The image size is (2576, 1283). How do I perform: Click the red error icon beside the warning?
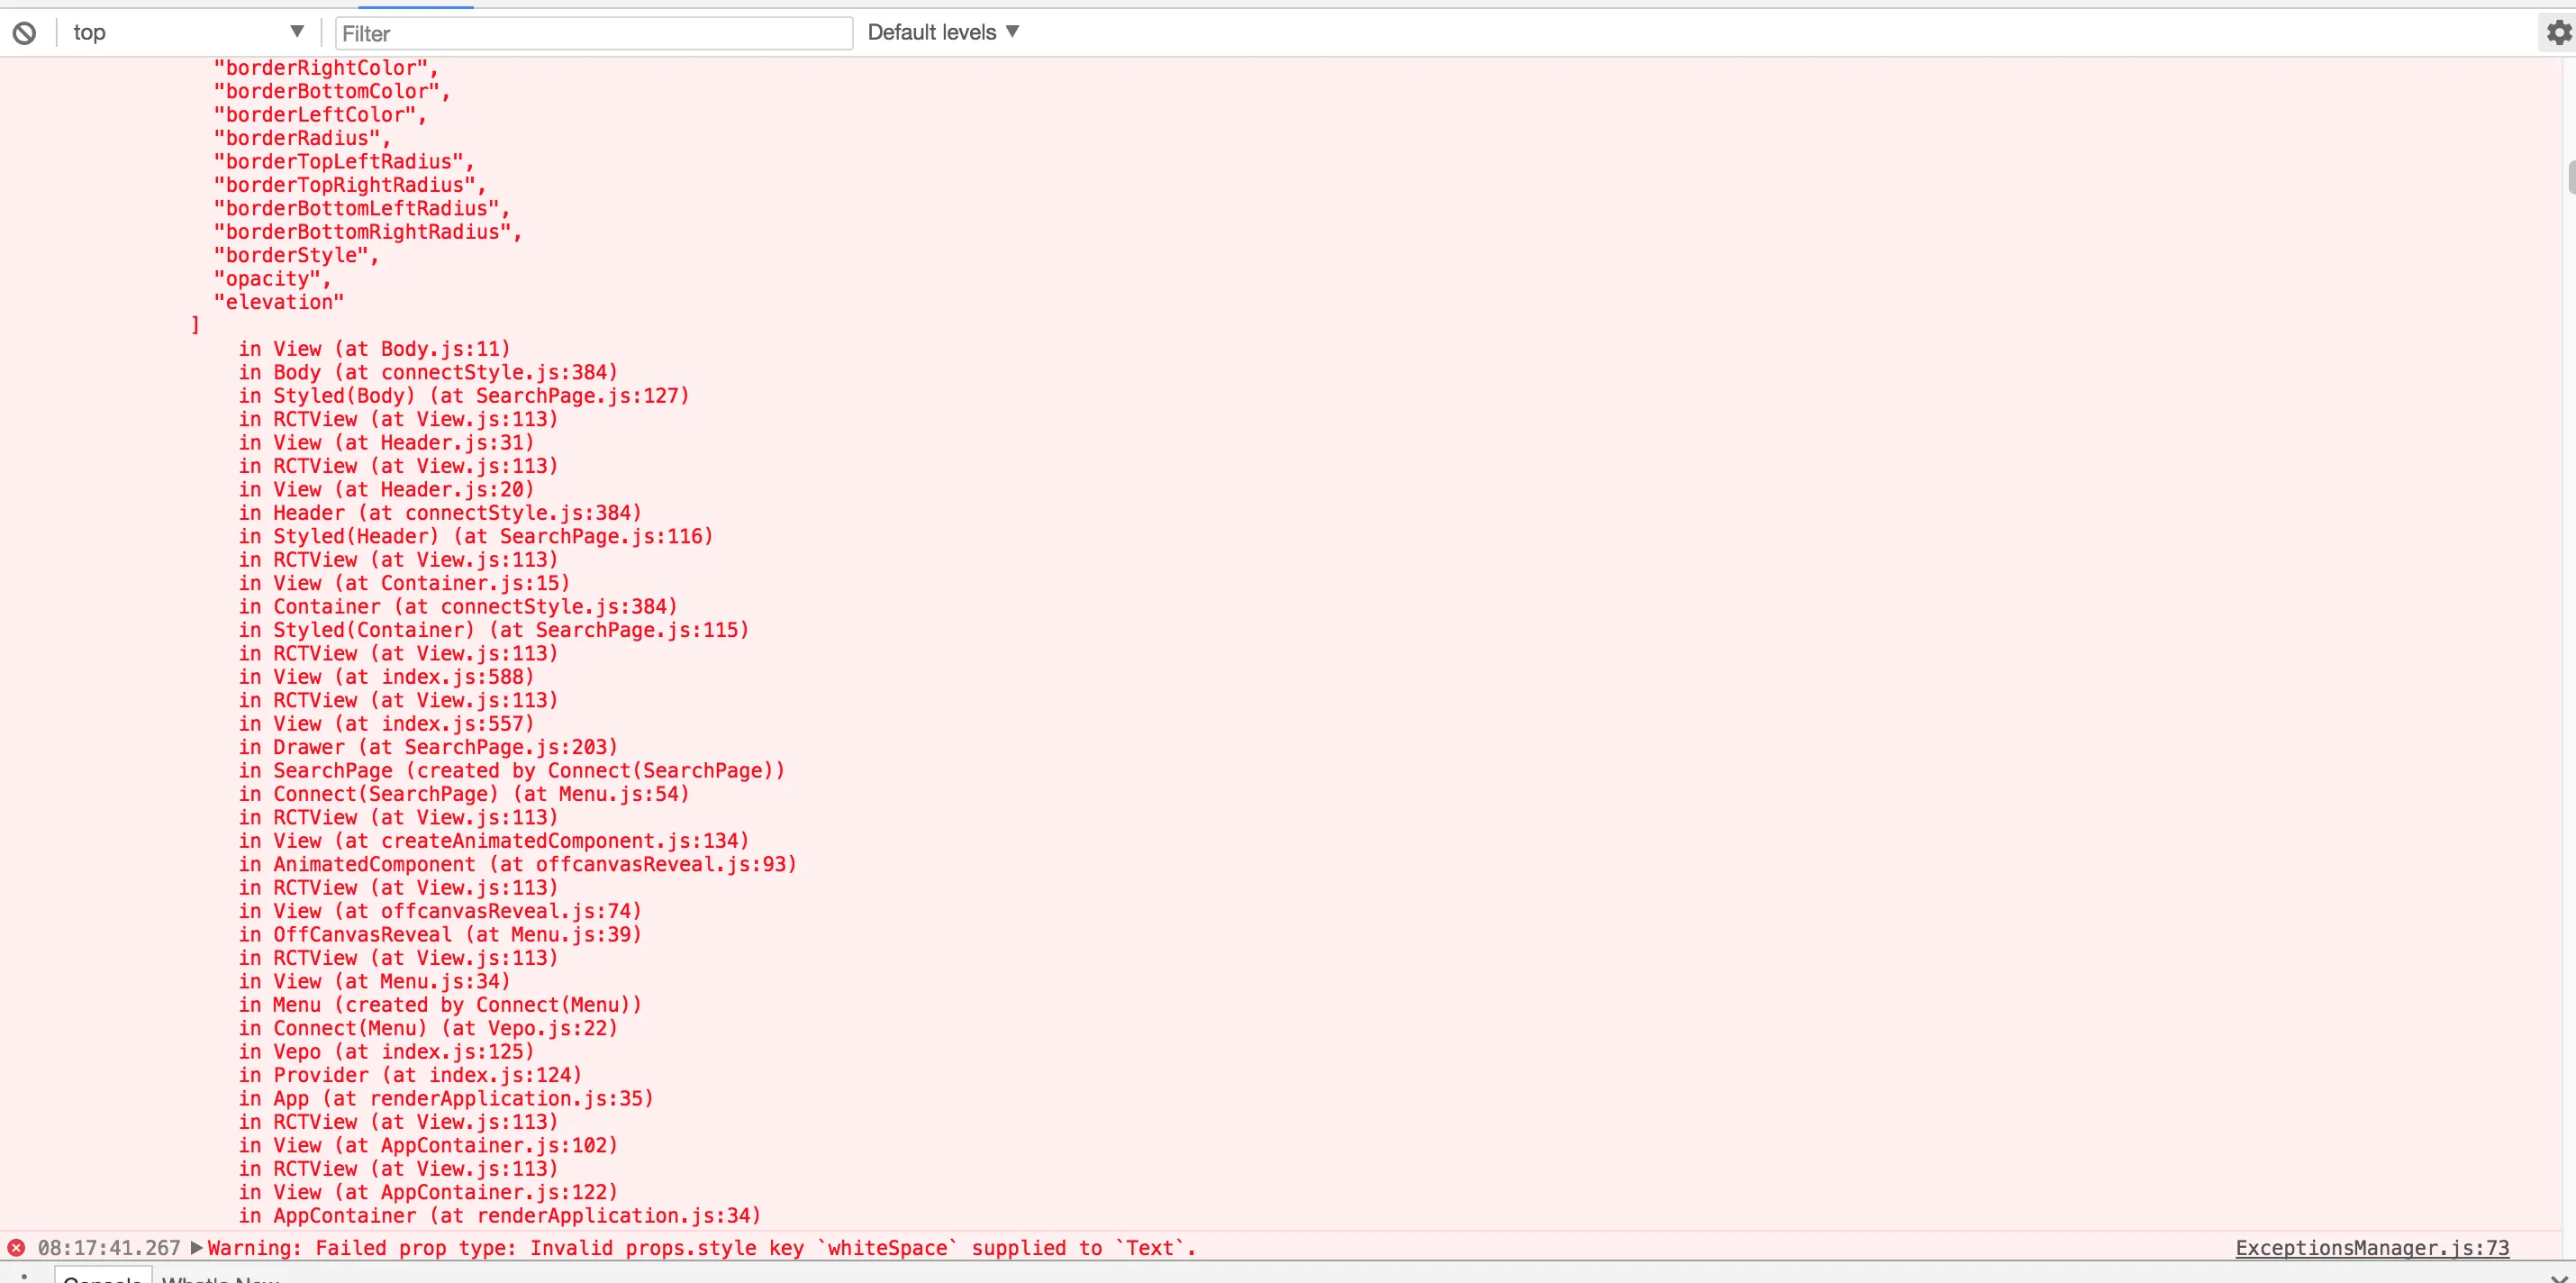point(16,1248)
